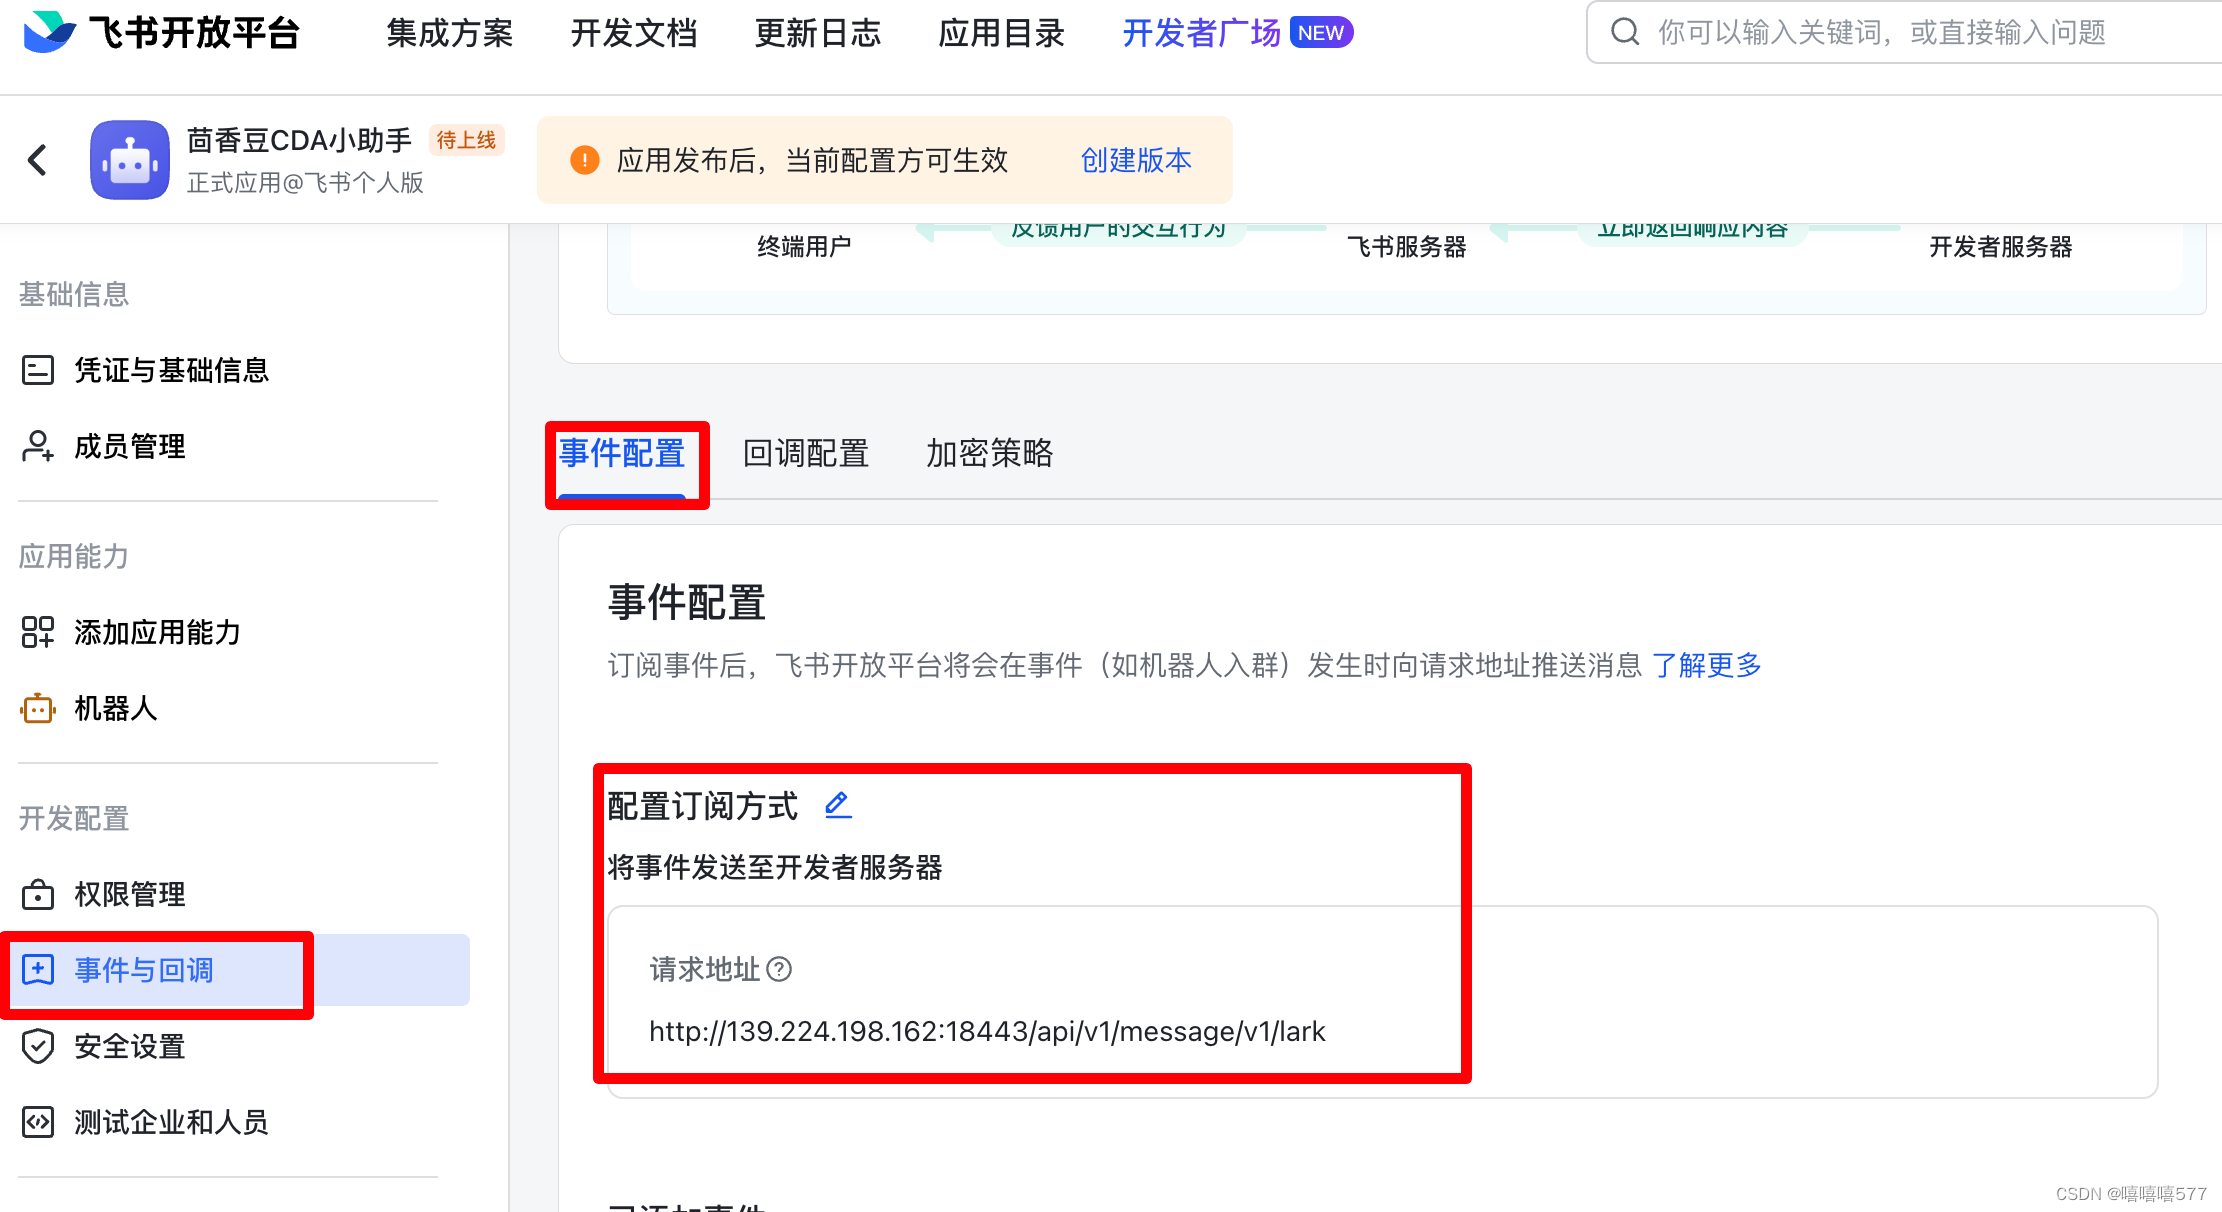Click the 创建版本 link
Viewport: 2222px width, 1212px height.
[1136, 160]
